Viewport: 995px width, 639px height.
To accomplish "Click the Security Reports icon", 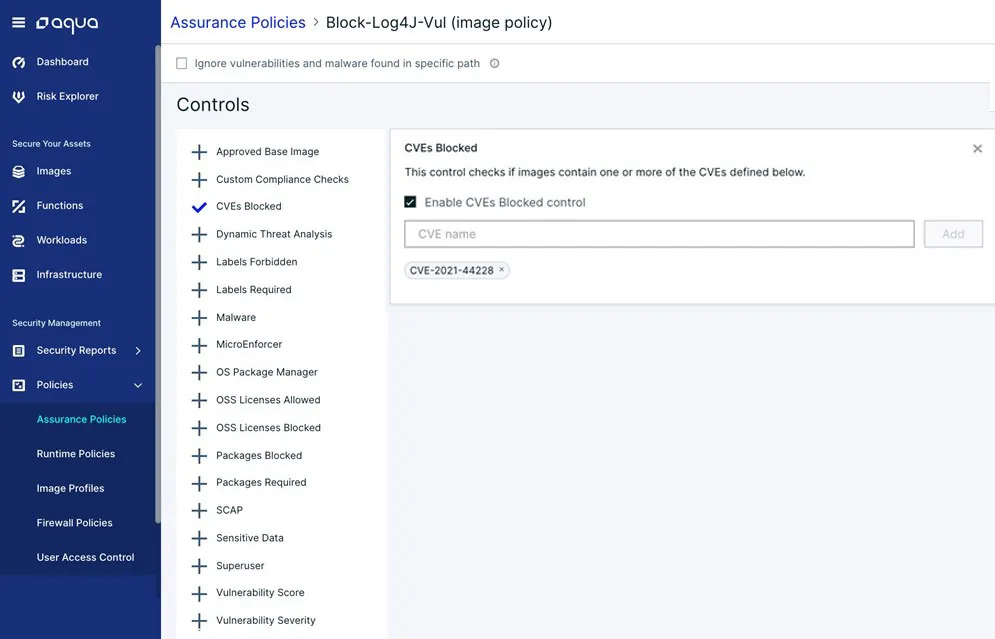I will click(18, 350).
